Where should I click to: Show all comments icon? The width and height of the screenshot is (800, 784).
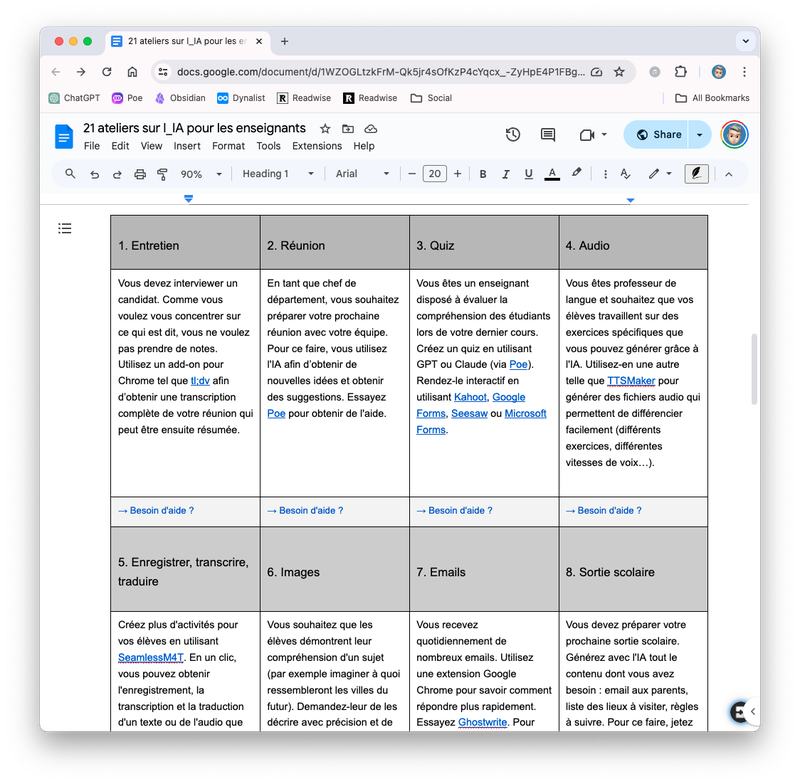[548, 135]
